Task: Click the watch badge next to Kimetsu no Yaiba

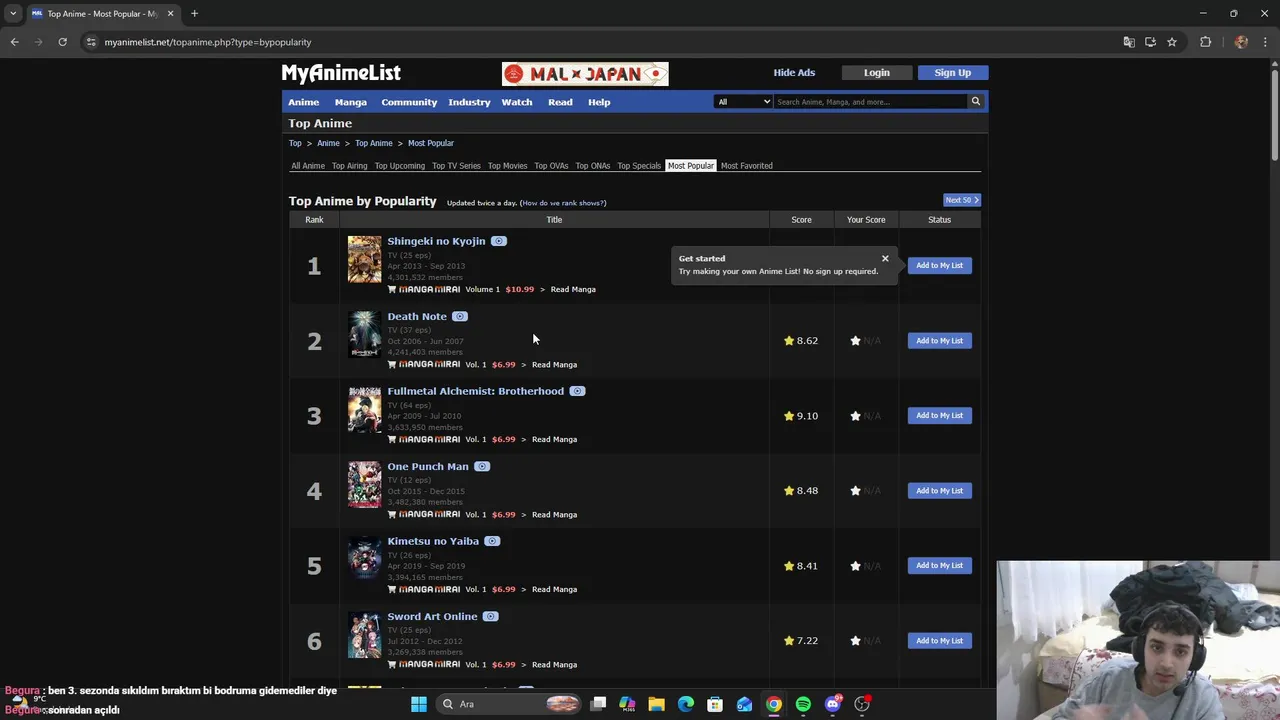Action: point(492,541)
